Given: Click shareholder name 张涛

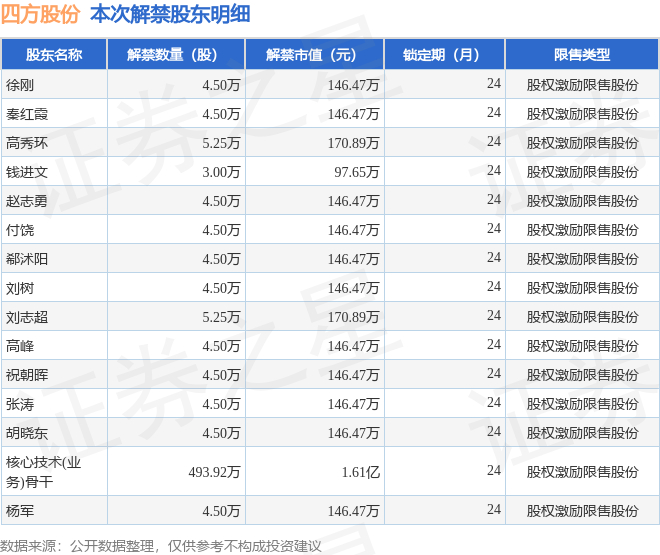Looking at the screenshot, I should coord(20,404).
